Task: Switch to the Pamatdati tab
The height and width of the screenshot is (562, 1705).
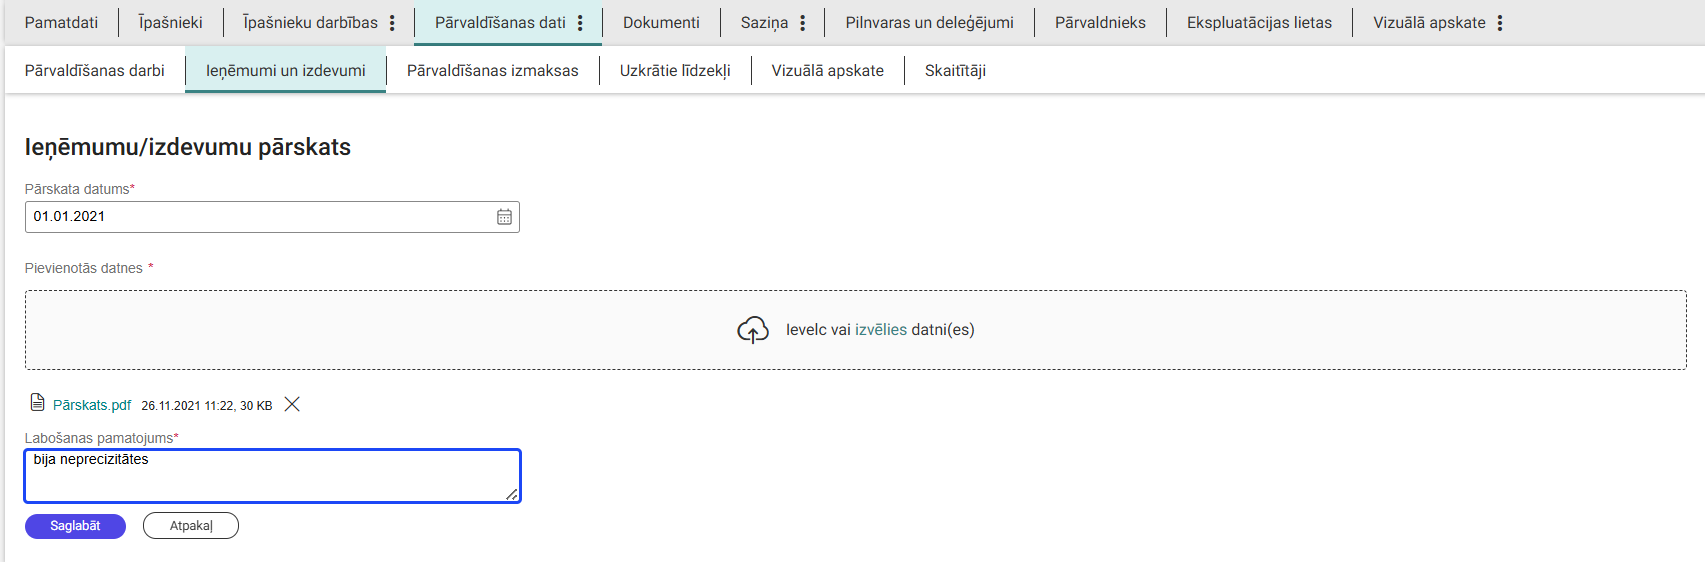Action: point(61,23)
